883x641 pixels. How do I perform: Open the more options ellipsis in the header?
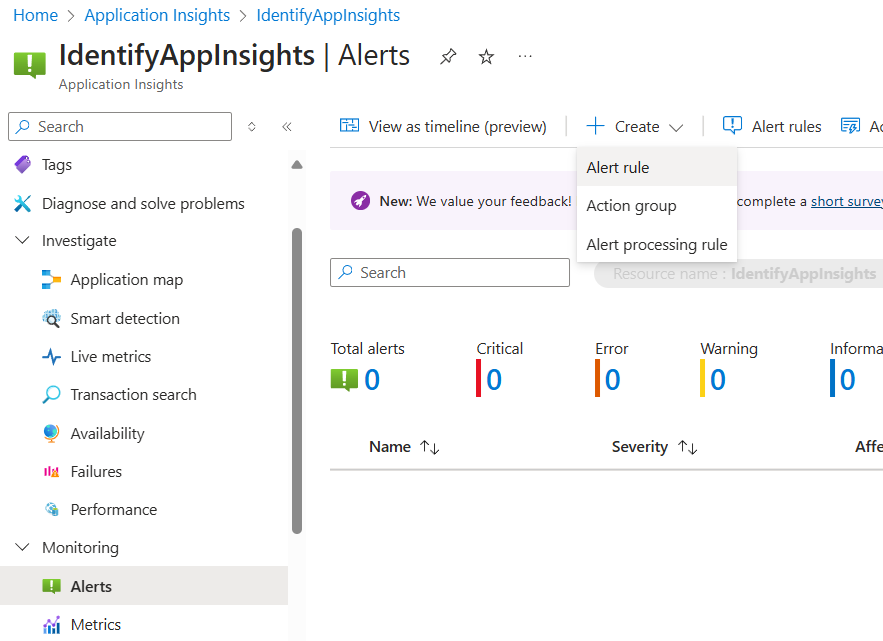[525, 56]
